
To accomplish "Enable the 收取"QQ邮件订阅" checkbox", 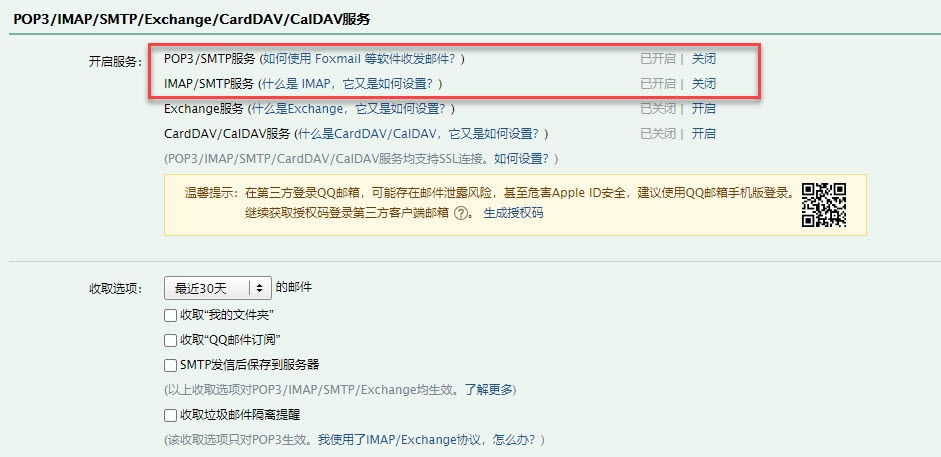I will (170, 340).
